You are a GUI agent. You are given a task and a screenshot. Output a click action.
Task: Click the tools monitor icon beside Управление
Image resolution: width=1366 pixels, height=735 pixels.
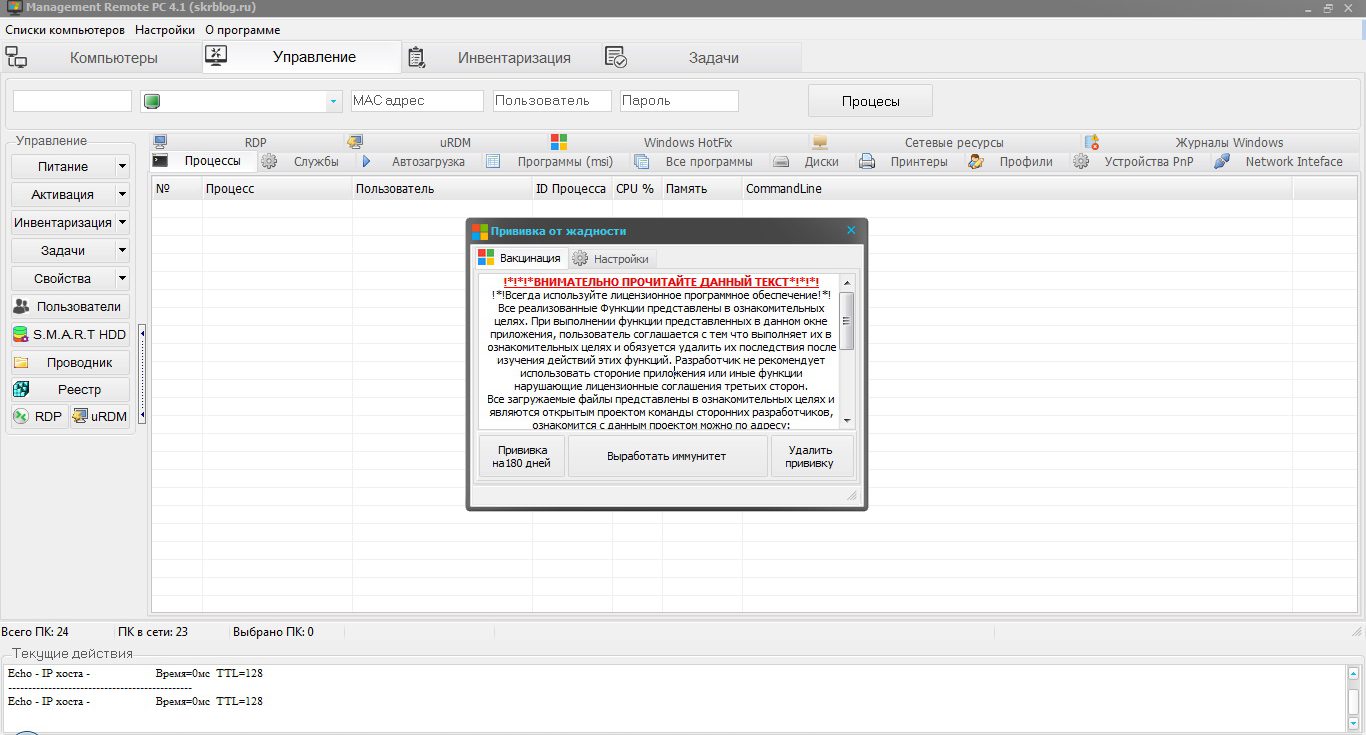216,57
